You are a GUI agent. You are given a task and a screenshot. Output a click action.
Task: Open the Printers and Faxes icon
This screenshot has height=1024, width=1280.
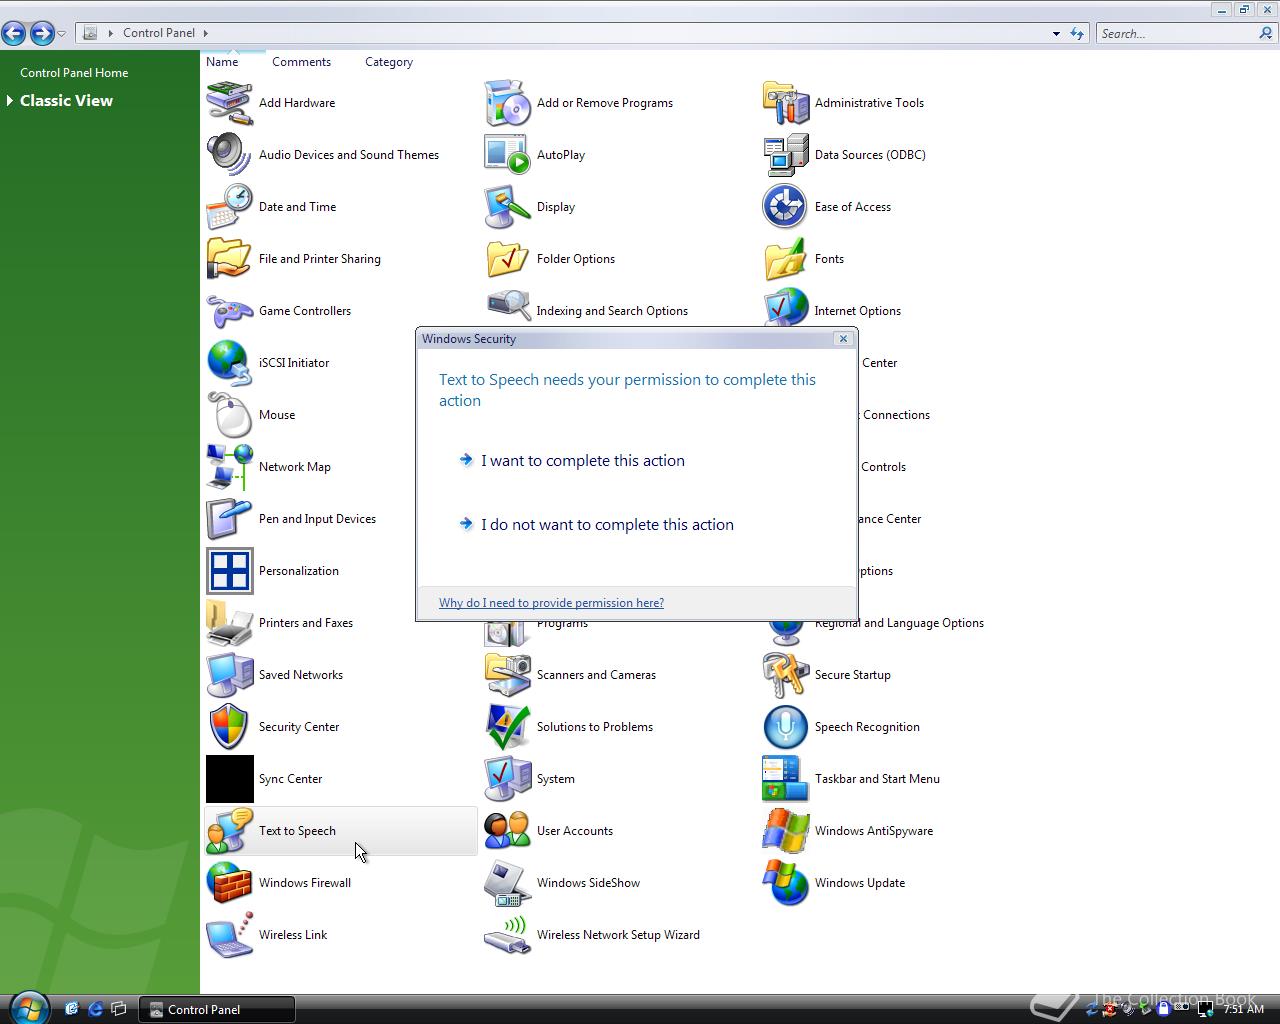point(229,623)
